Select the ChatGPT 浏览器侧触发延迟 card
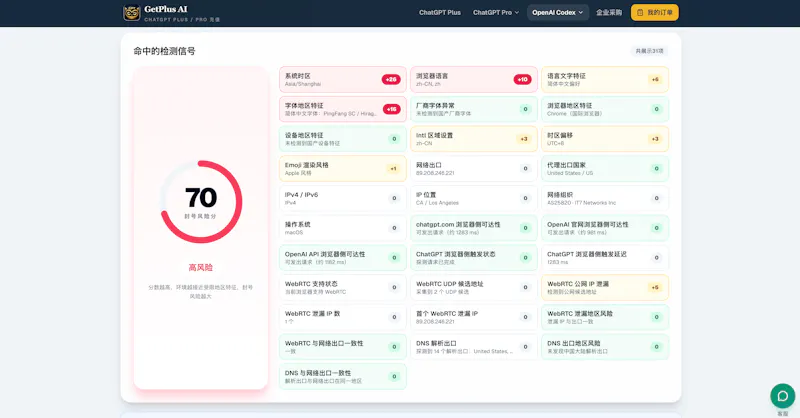 605,258
